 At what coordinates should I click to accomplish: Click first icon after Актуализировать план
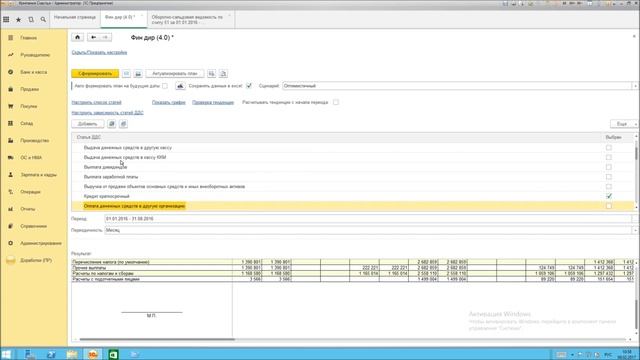tap(211, 73)
